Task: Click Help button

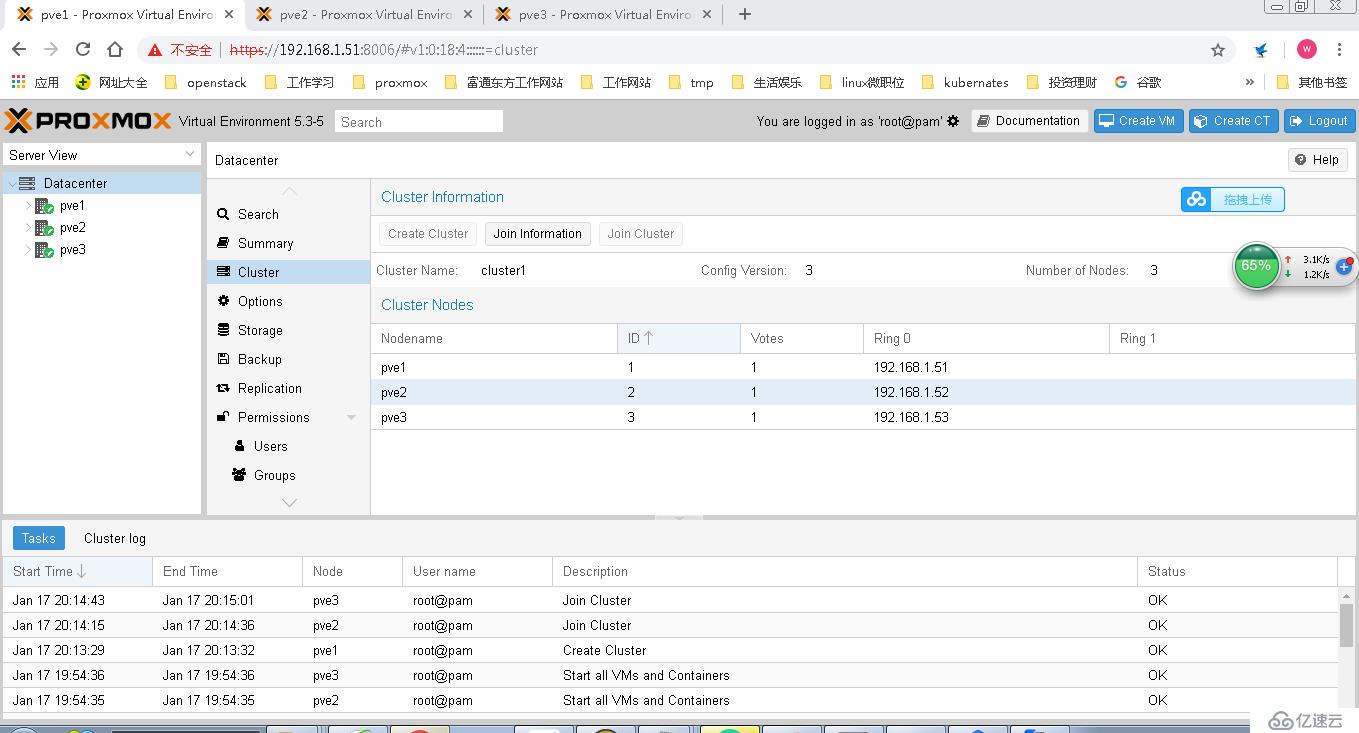Action: tap(1317, 160)
